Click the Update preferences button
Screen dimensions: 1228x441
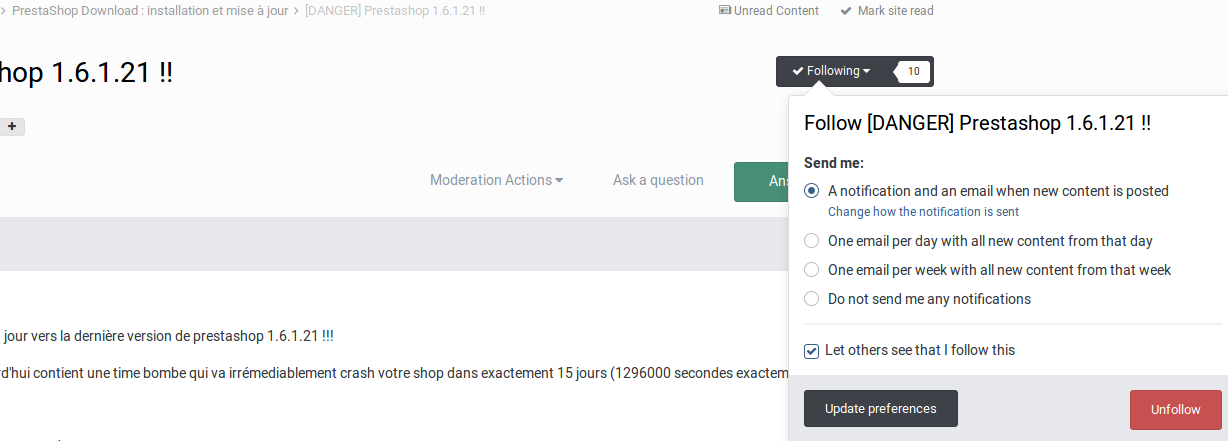881,409
